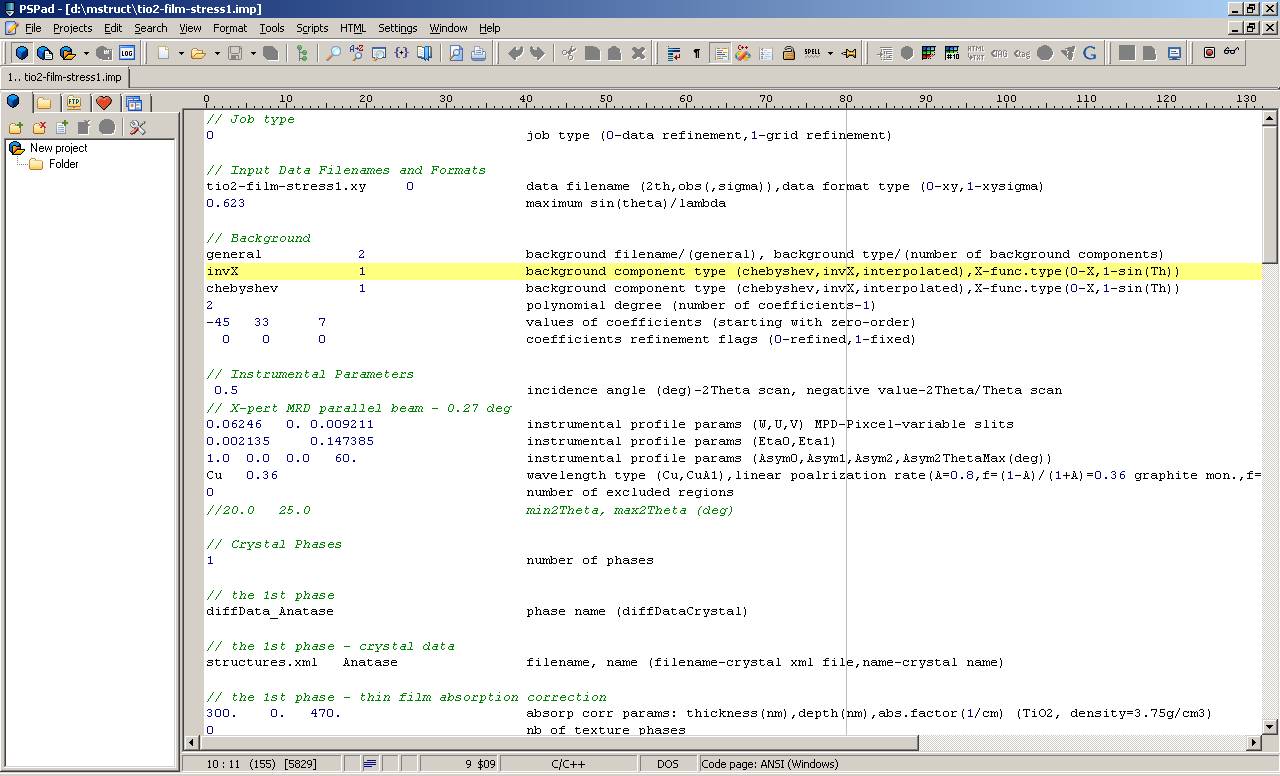Open the Help menu
This screenshot has width=1280, height=776.
489,28
